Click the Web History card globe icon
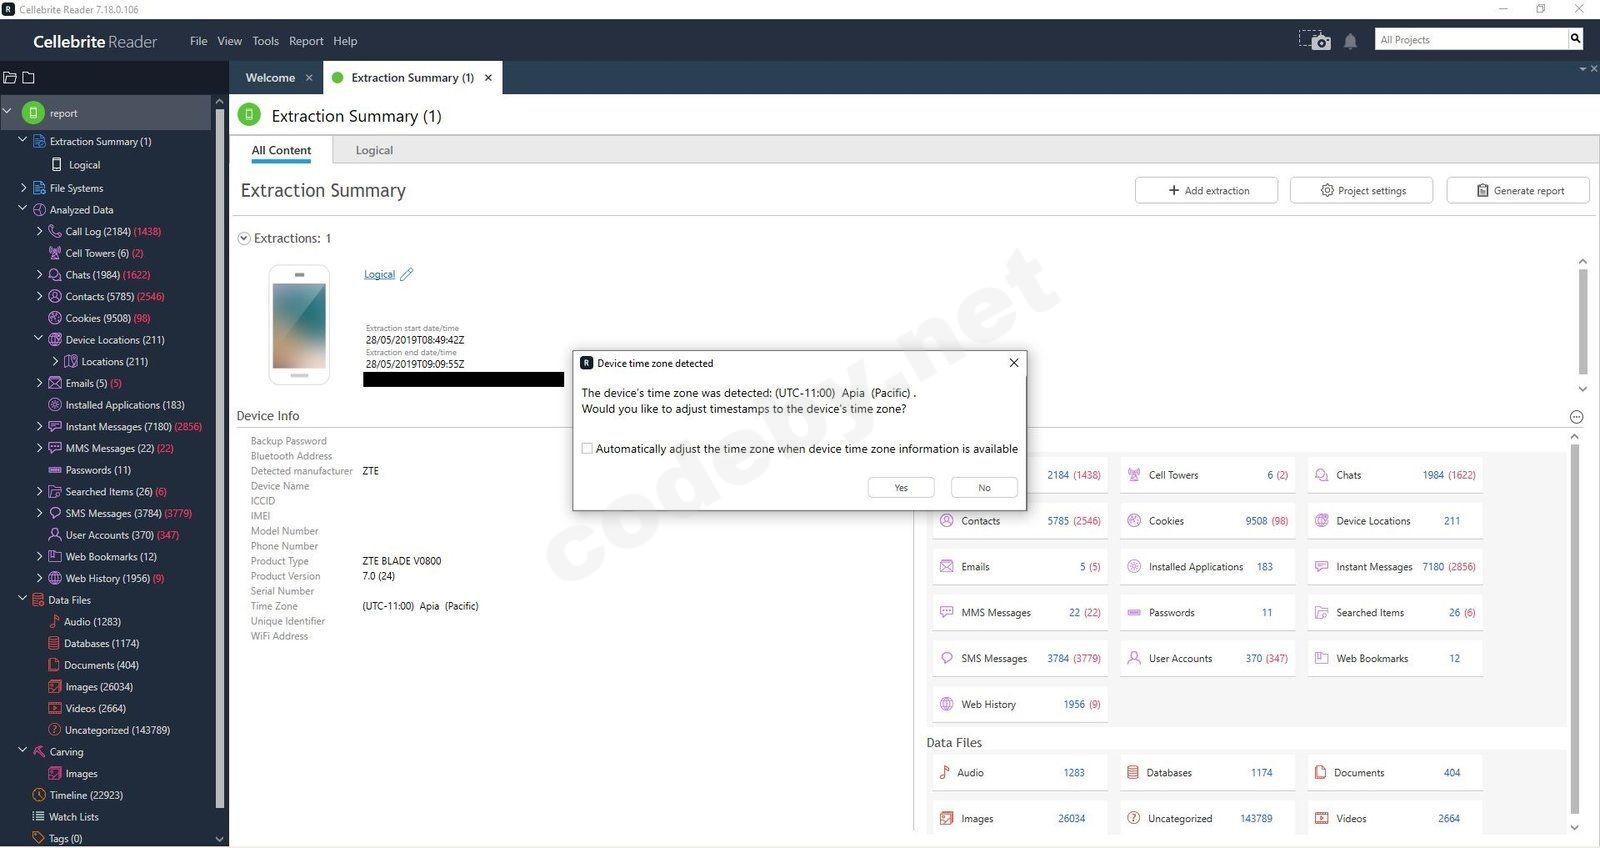1600x848 pixels. click(x=946, y=704)
